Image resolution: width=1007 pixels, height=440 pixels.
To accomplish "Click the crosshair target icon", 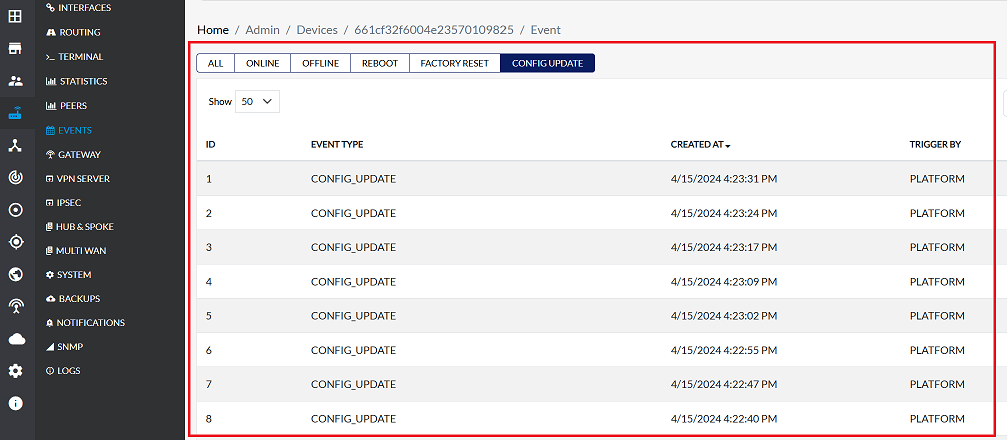I will [16, 242].
